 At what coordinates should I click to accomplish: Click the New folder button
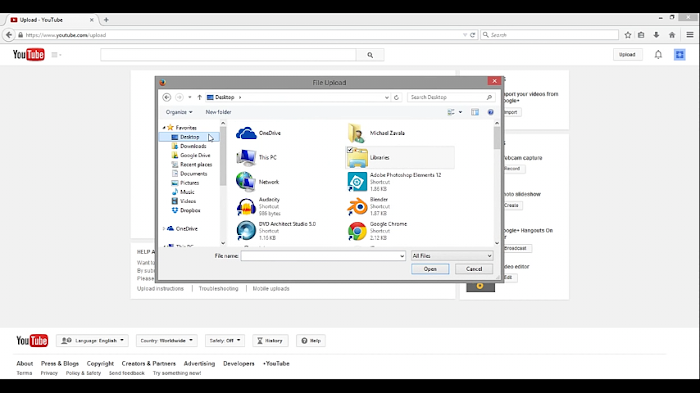click(218, 112)
